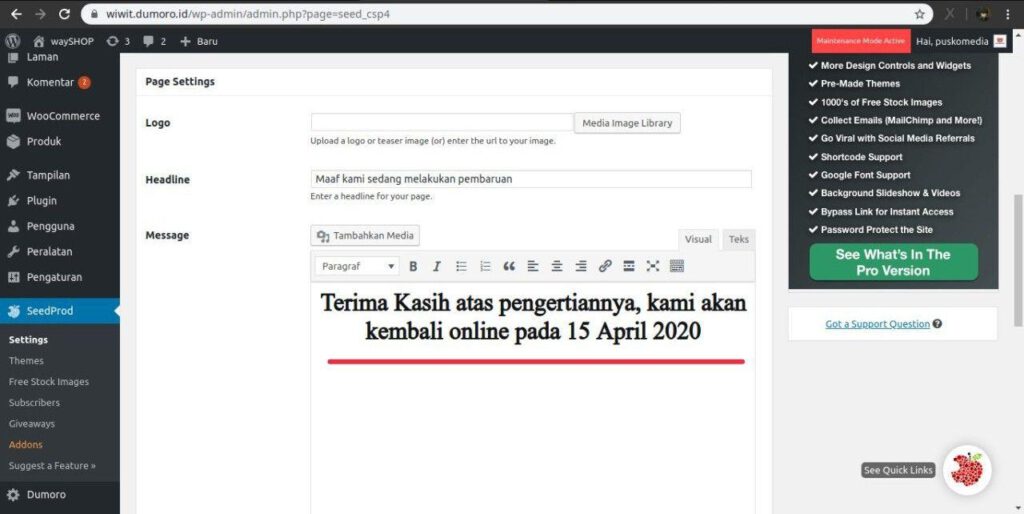Insert a bulleted list in the editor

[x=461, y=266]
